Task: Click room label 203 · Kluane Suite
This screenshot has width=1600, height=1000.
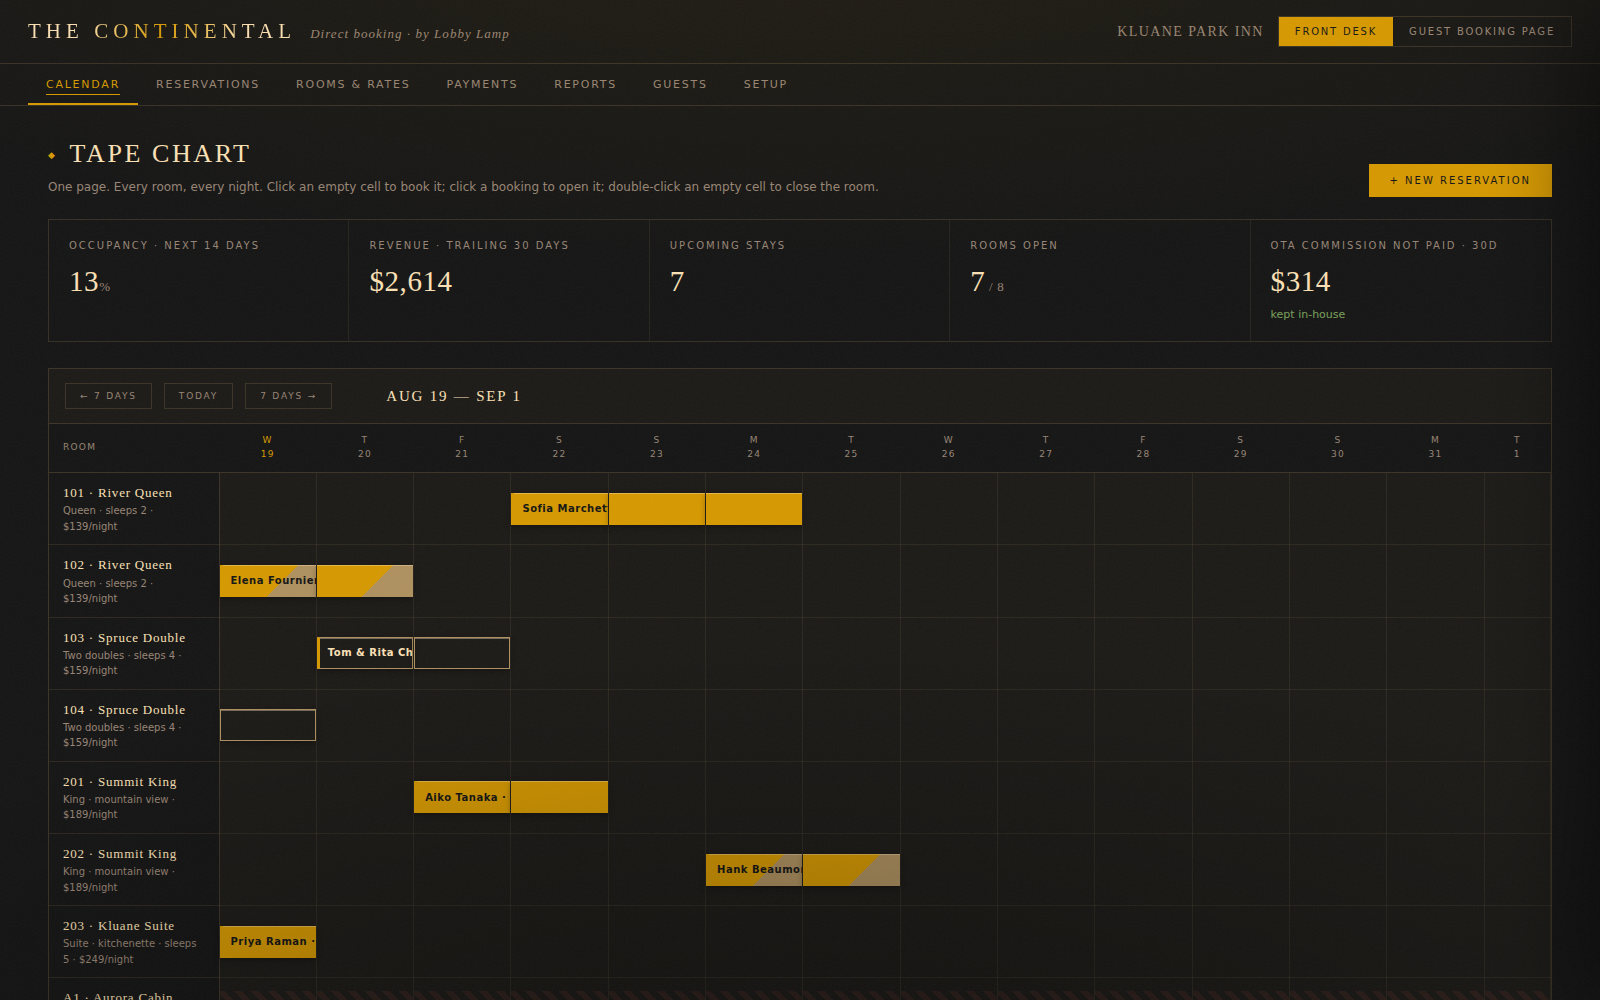Action: [119, 926]
